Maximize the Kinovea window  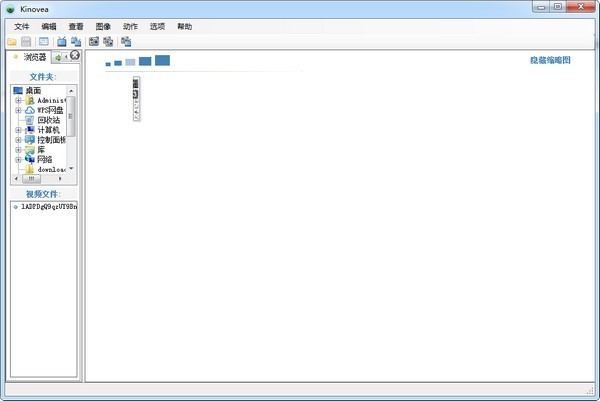(558, 7)
